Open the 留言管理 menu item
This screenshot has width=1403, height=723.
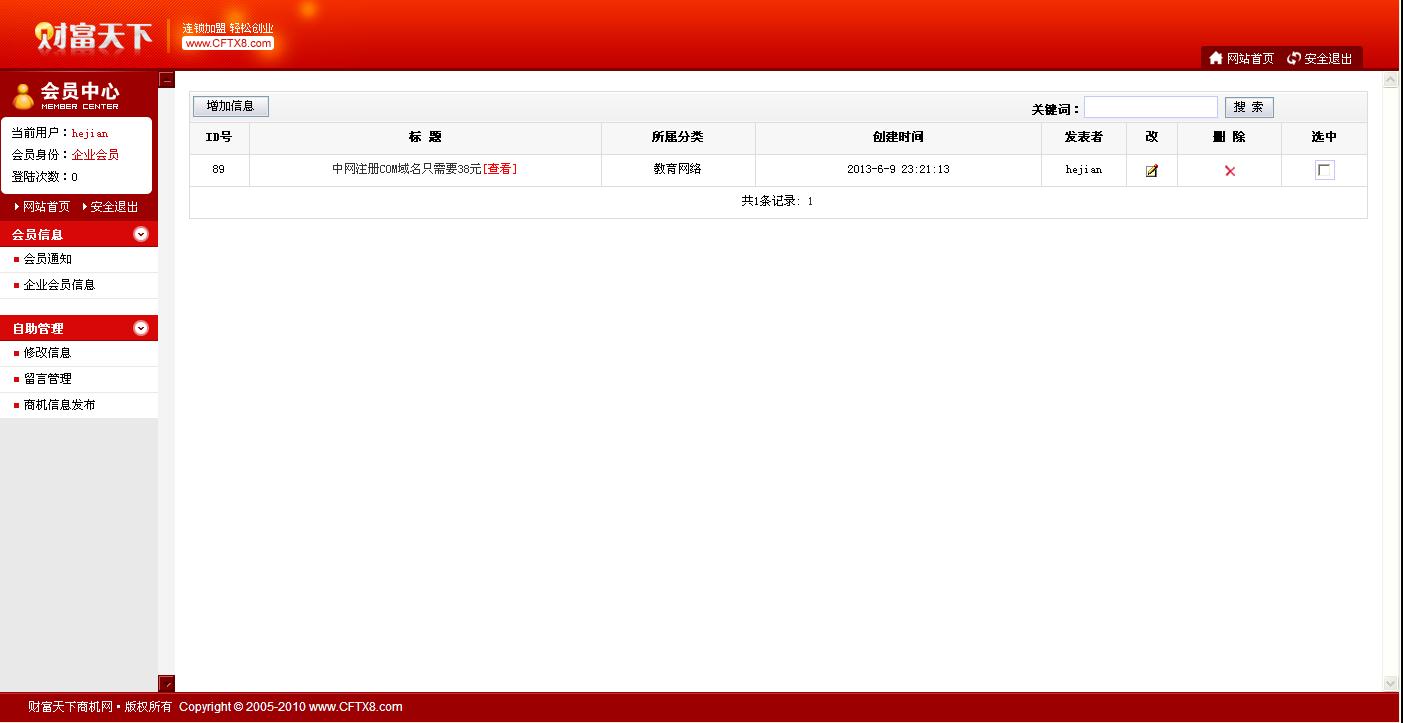[x=46, y=378]
